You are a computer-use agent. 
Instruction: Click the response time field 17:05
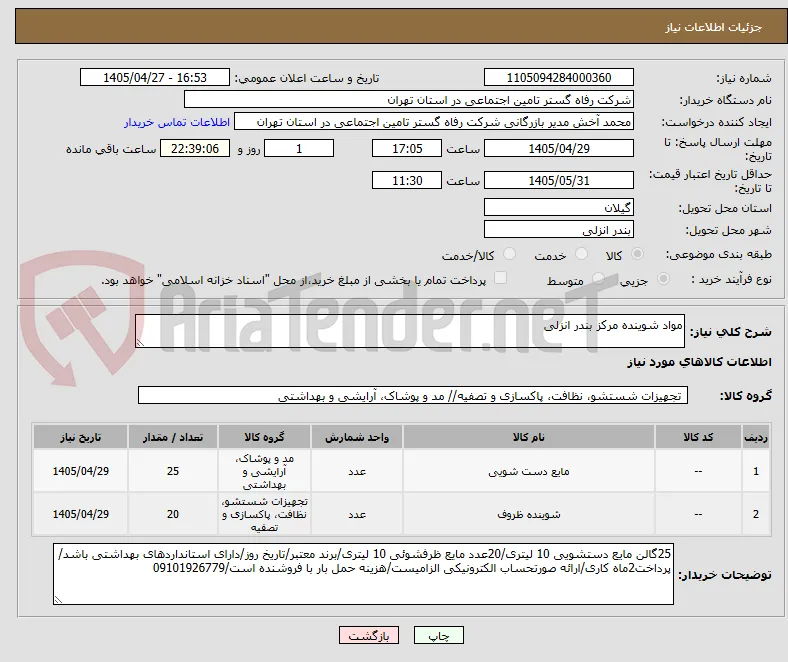tap(407, 148)
